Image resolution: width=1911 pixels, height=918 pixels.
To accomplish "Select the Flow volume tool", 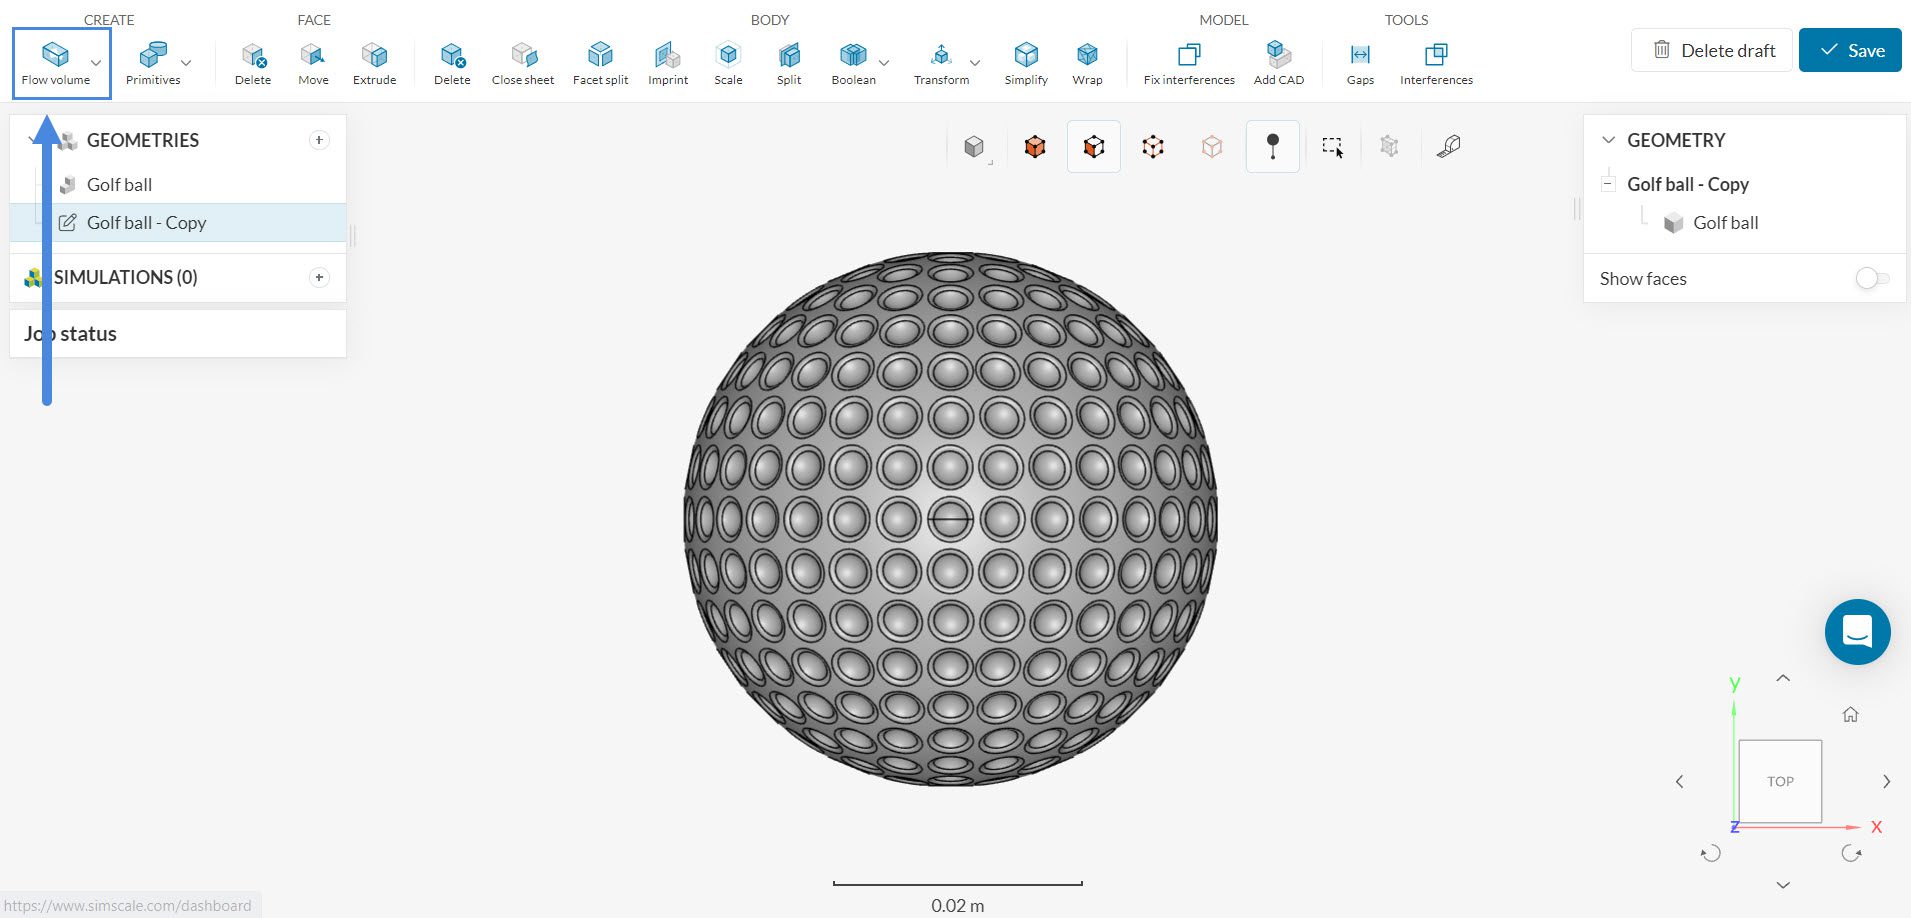I will (x=55, y=63).
